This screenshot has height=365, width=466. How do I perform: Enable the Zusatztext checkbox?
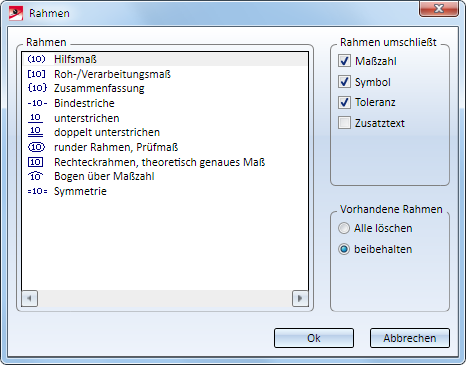click(x=344, y=123)
